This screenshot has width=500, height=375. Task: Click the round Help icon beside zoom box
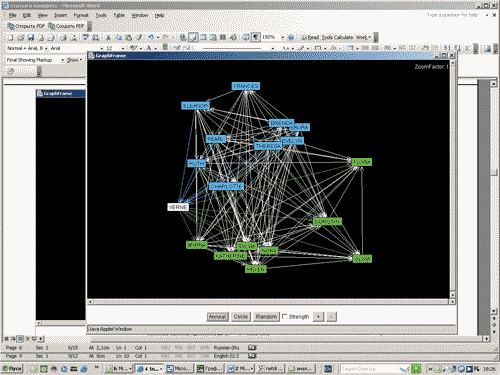[291, 37]
